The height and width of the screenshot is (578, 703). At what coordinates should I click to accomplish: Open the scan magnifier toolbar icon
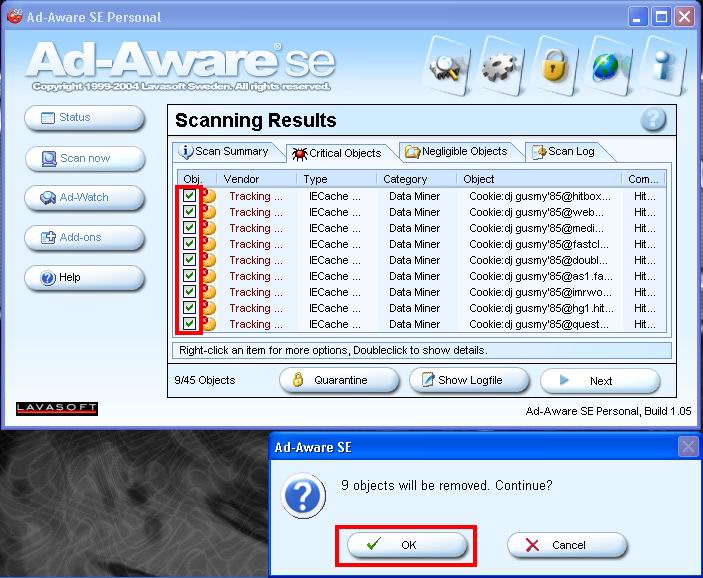[x=447, y=67]
